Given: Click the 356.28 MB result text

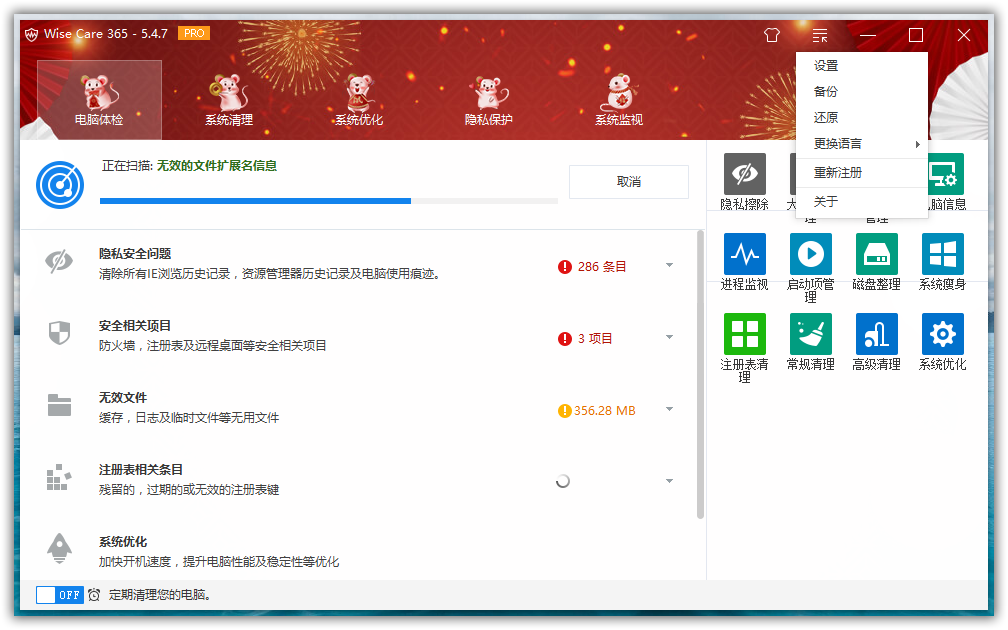Looking at the screenshot, I should pyautogui.click(x=604, y=411).
